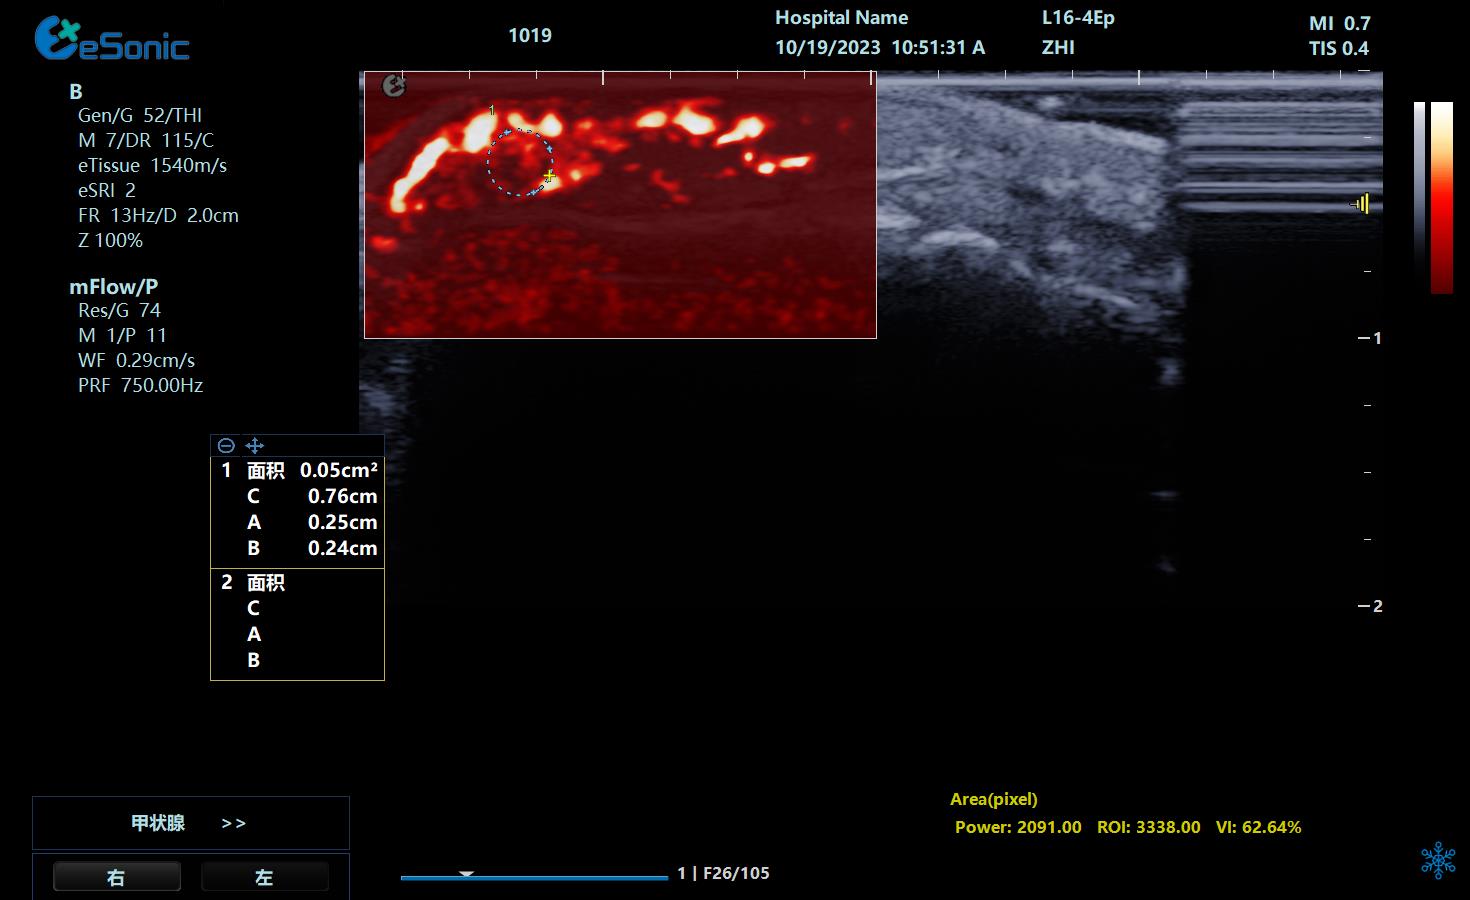The width and height of the screenshot is (1470, 900).
Task: Expand the 甲状腺 exam menu
Action: (159, 823)
